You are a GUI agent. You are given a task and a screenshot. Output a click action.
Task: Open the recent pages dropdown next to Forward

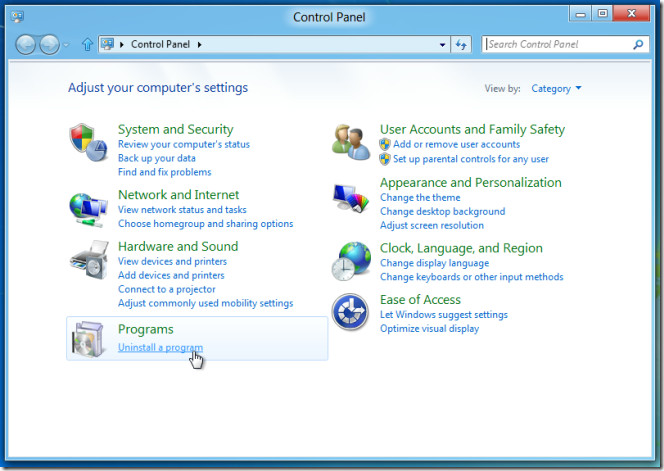[66, 44]
